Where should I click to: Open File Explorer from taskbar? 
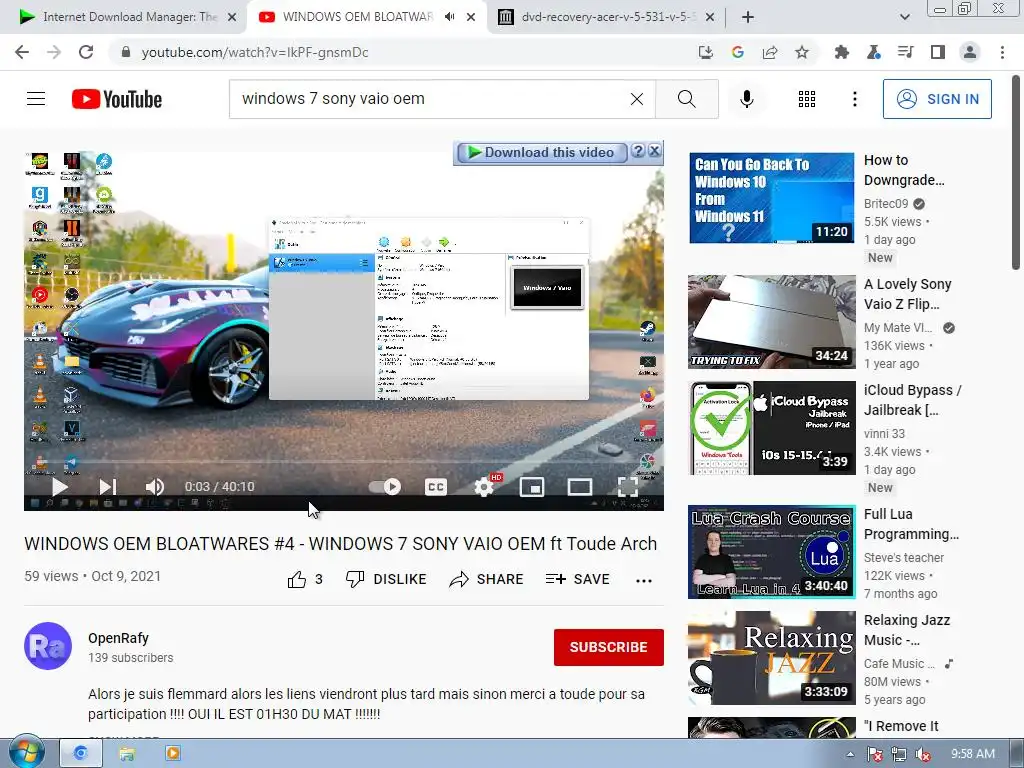(127, 754)
